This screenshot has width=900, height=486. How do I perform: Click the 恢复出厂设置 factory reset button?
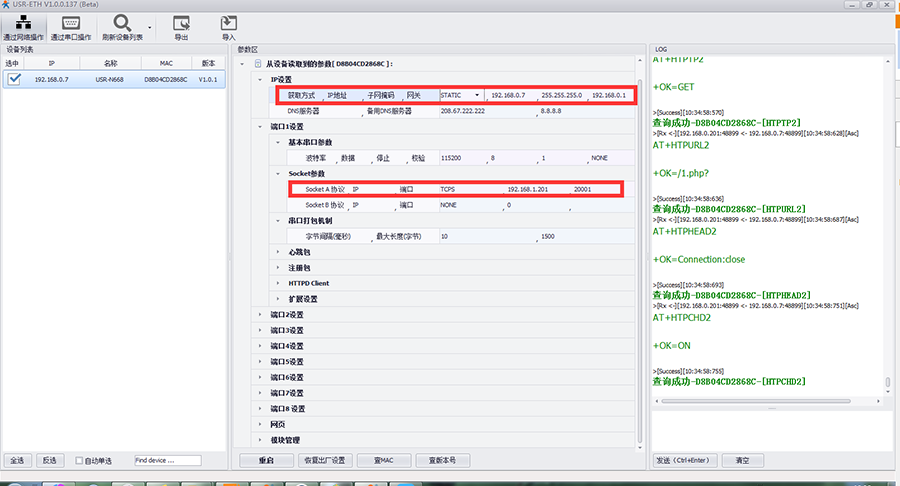click(326, 460)
